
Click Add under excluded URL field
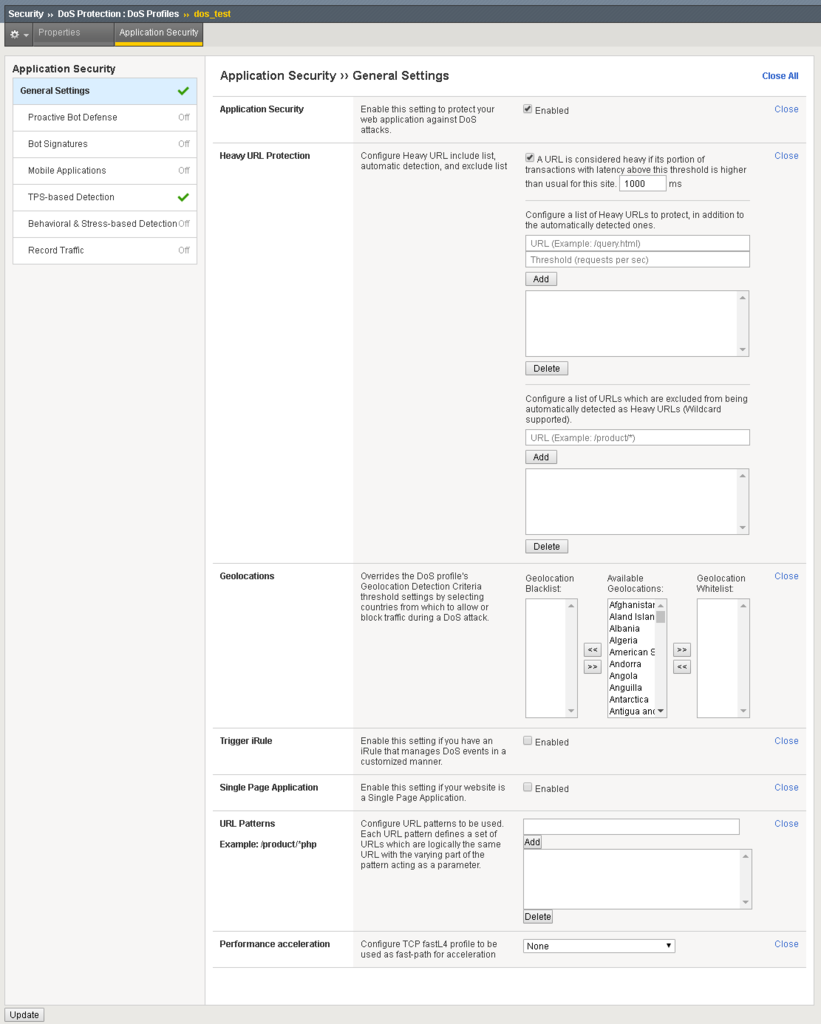click(541, 457)
